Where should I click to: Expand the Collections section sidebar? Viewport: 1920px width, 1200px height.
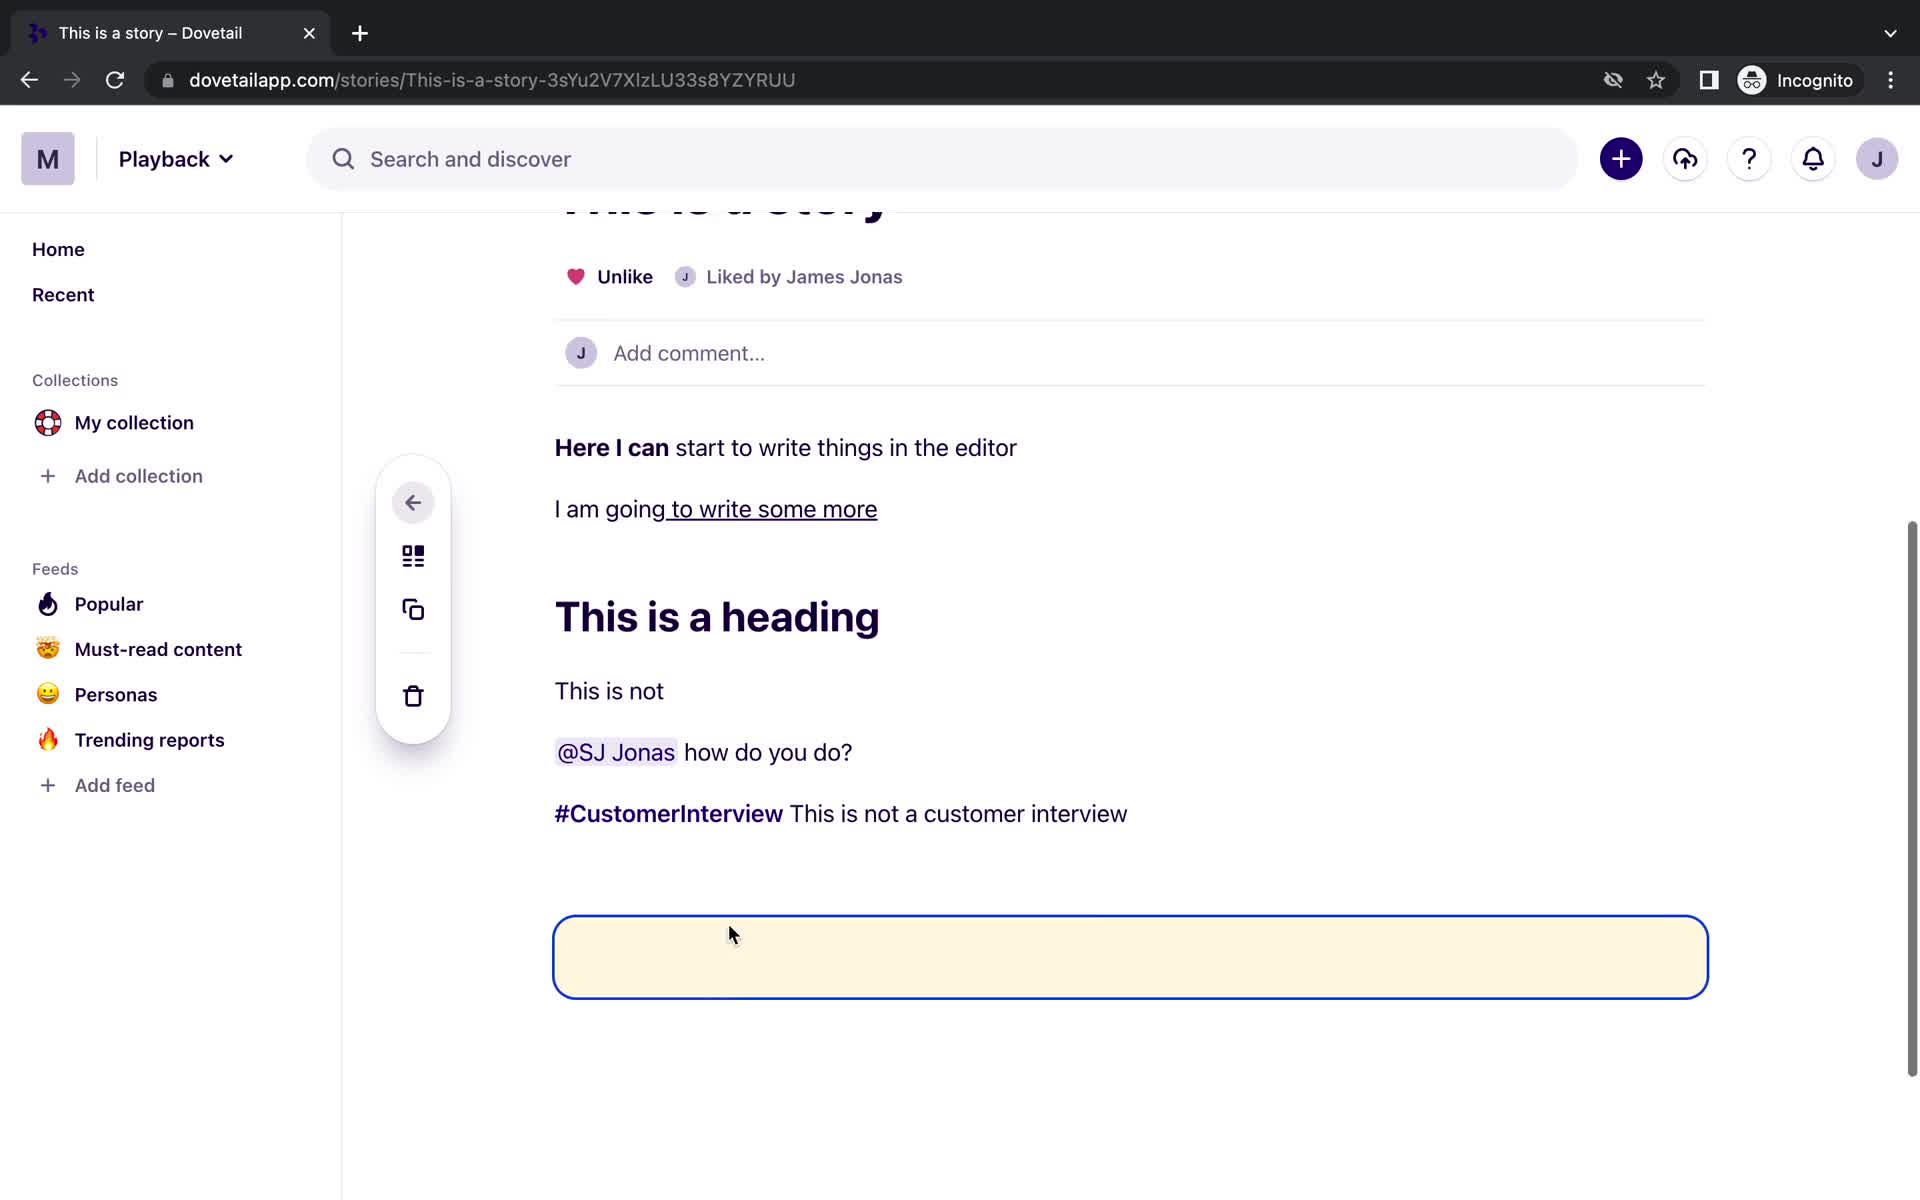coord(75,380)
